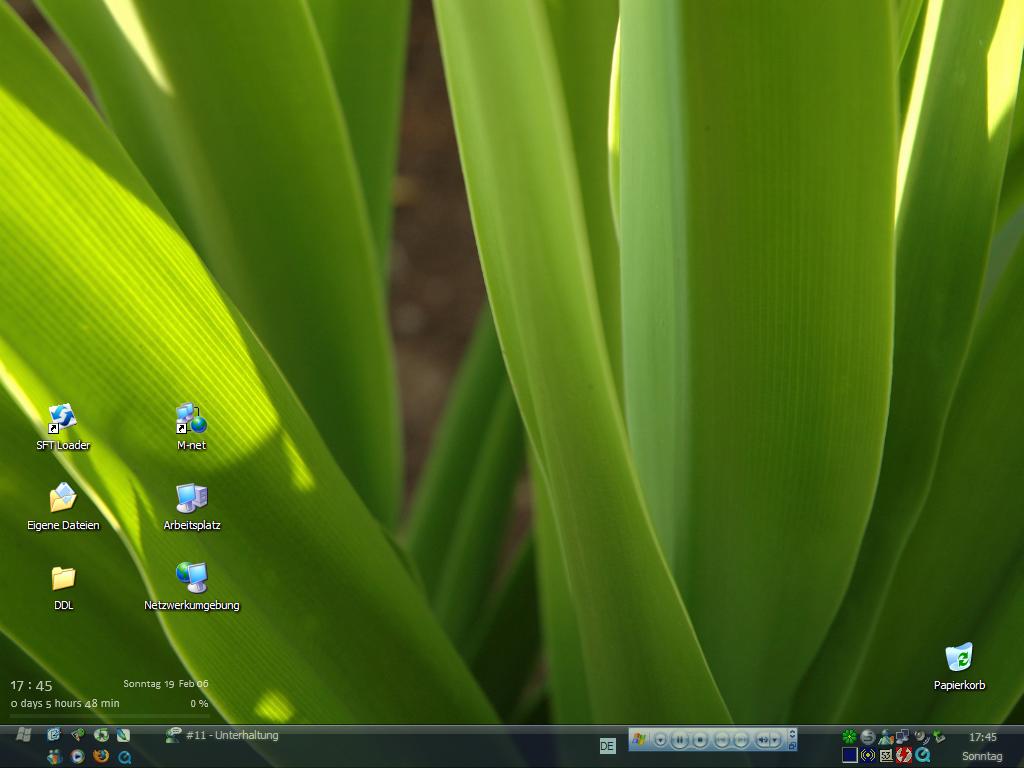Click the dark blue square tray icon
The height and width of the screenshot is (768, 1024).
[850, 755]
